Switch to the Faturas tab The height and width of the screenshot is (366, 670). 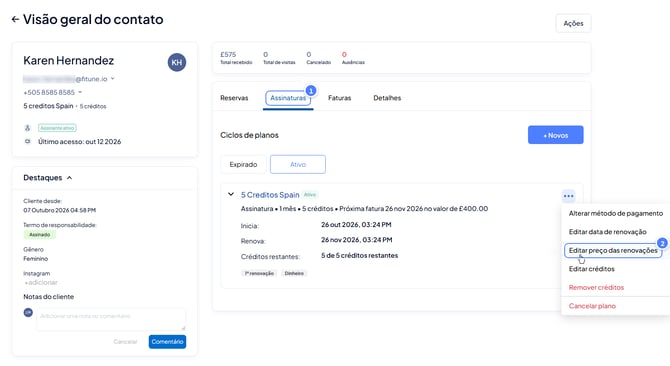click(x=340, y=98)
